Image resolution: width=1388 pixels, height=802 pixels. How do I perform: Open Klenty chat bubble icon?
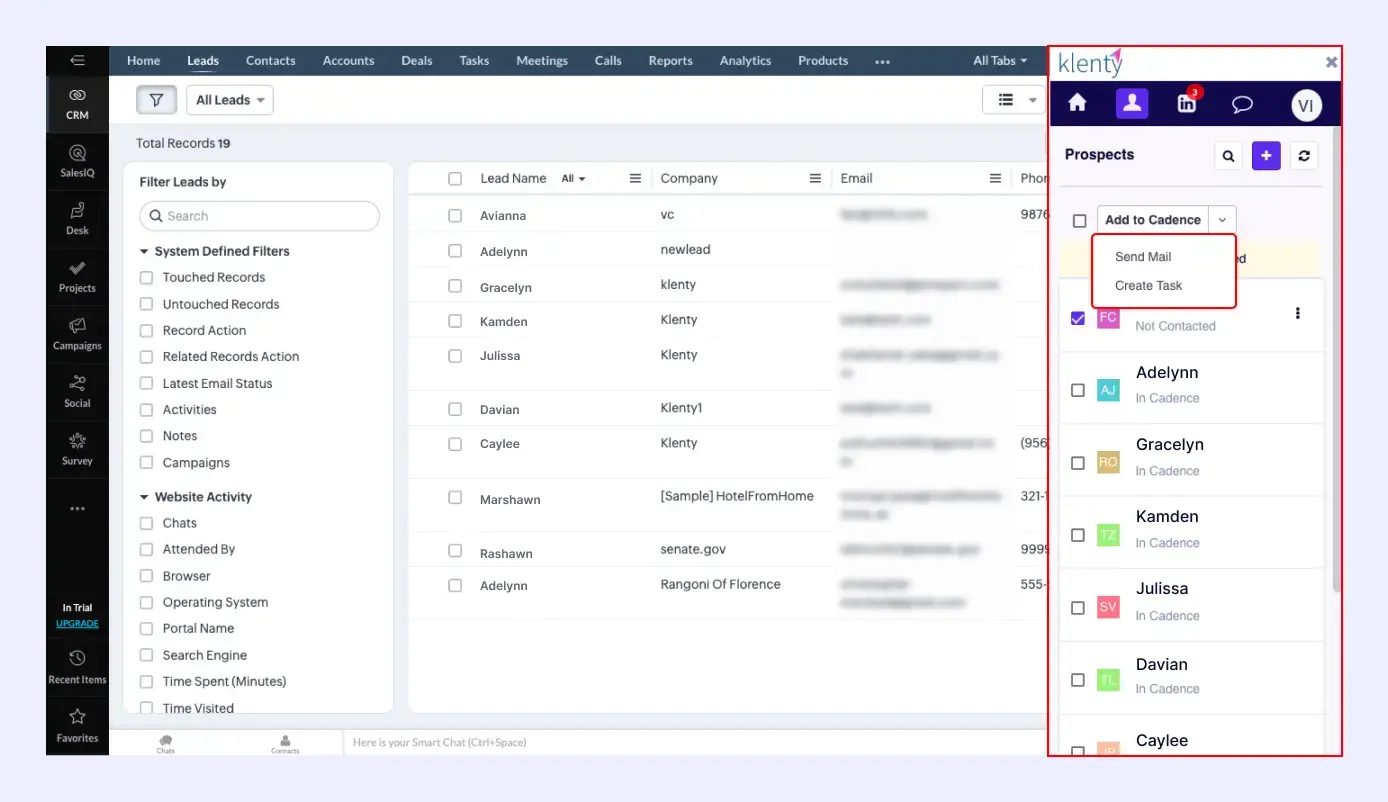(x=1242, y=104)
